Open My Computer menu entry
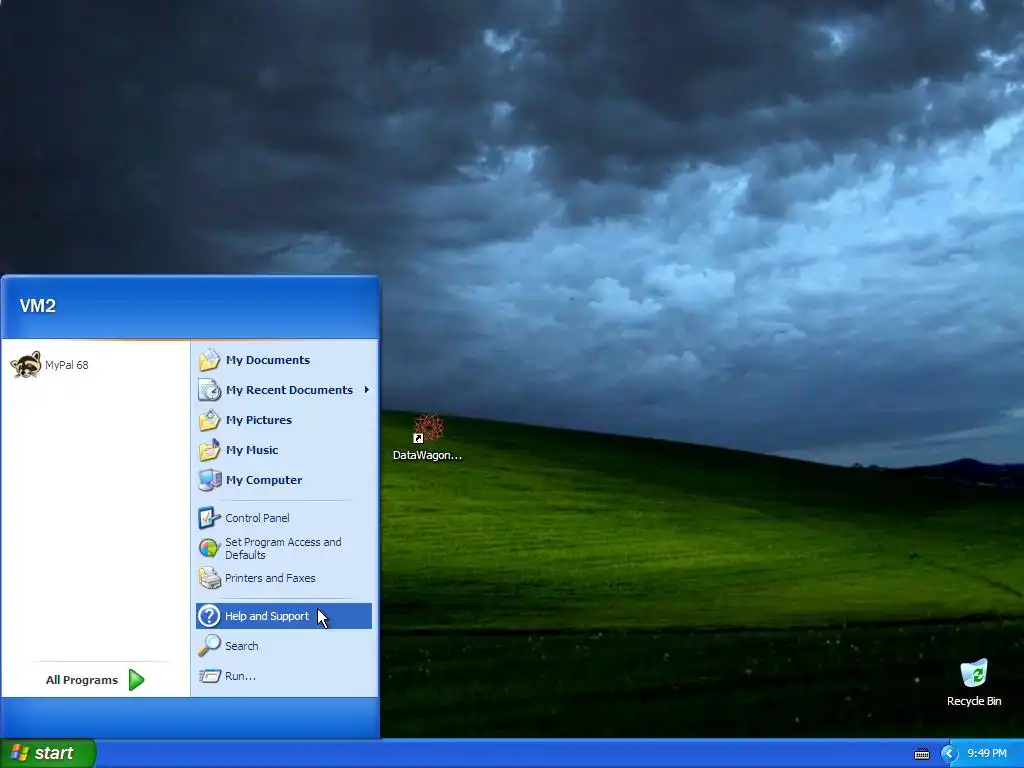Image resolution: width=1024 pixels, height=768 pixels. (x=283, y=480)
